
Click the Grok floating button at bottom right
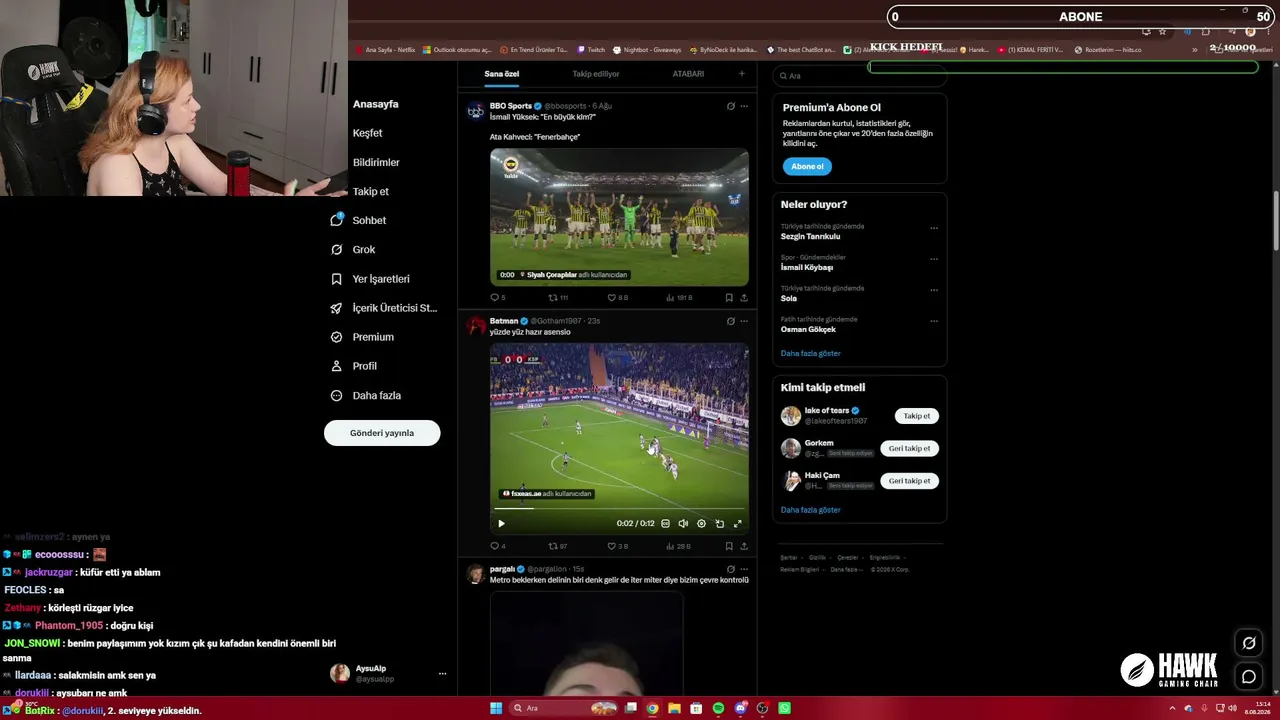(1249, 643)
